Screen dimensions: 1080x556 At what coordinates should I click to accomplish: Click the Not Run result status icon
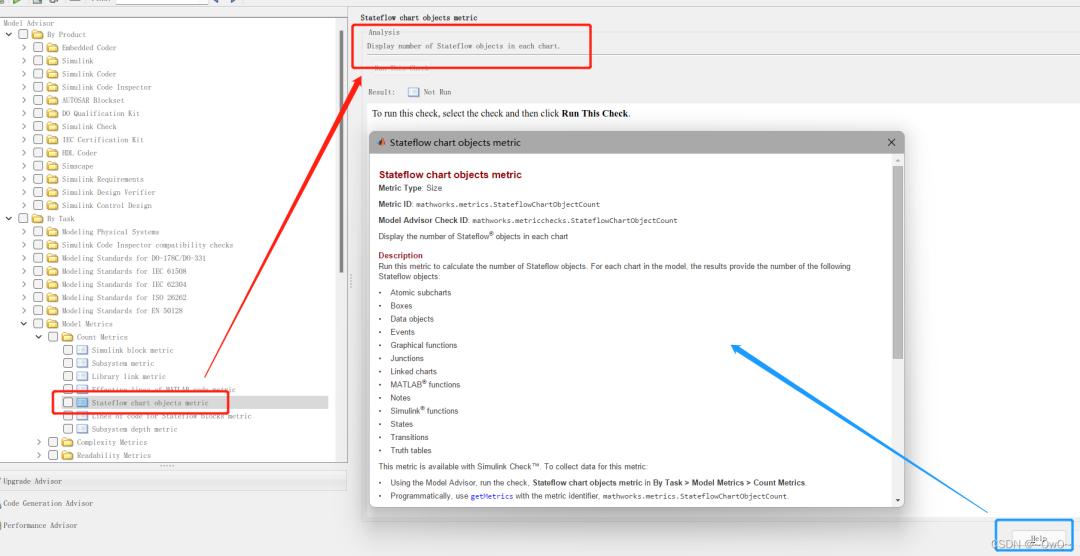click(413, 92)
